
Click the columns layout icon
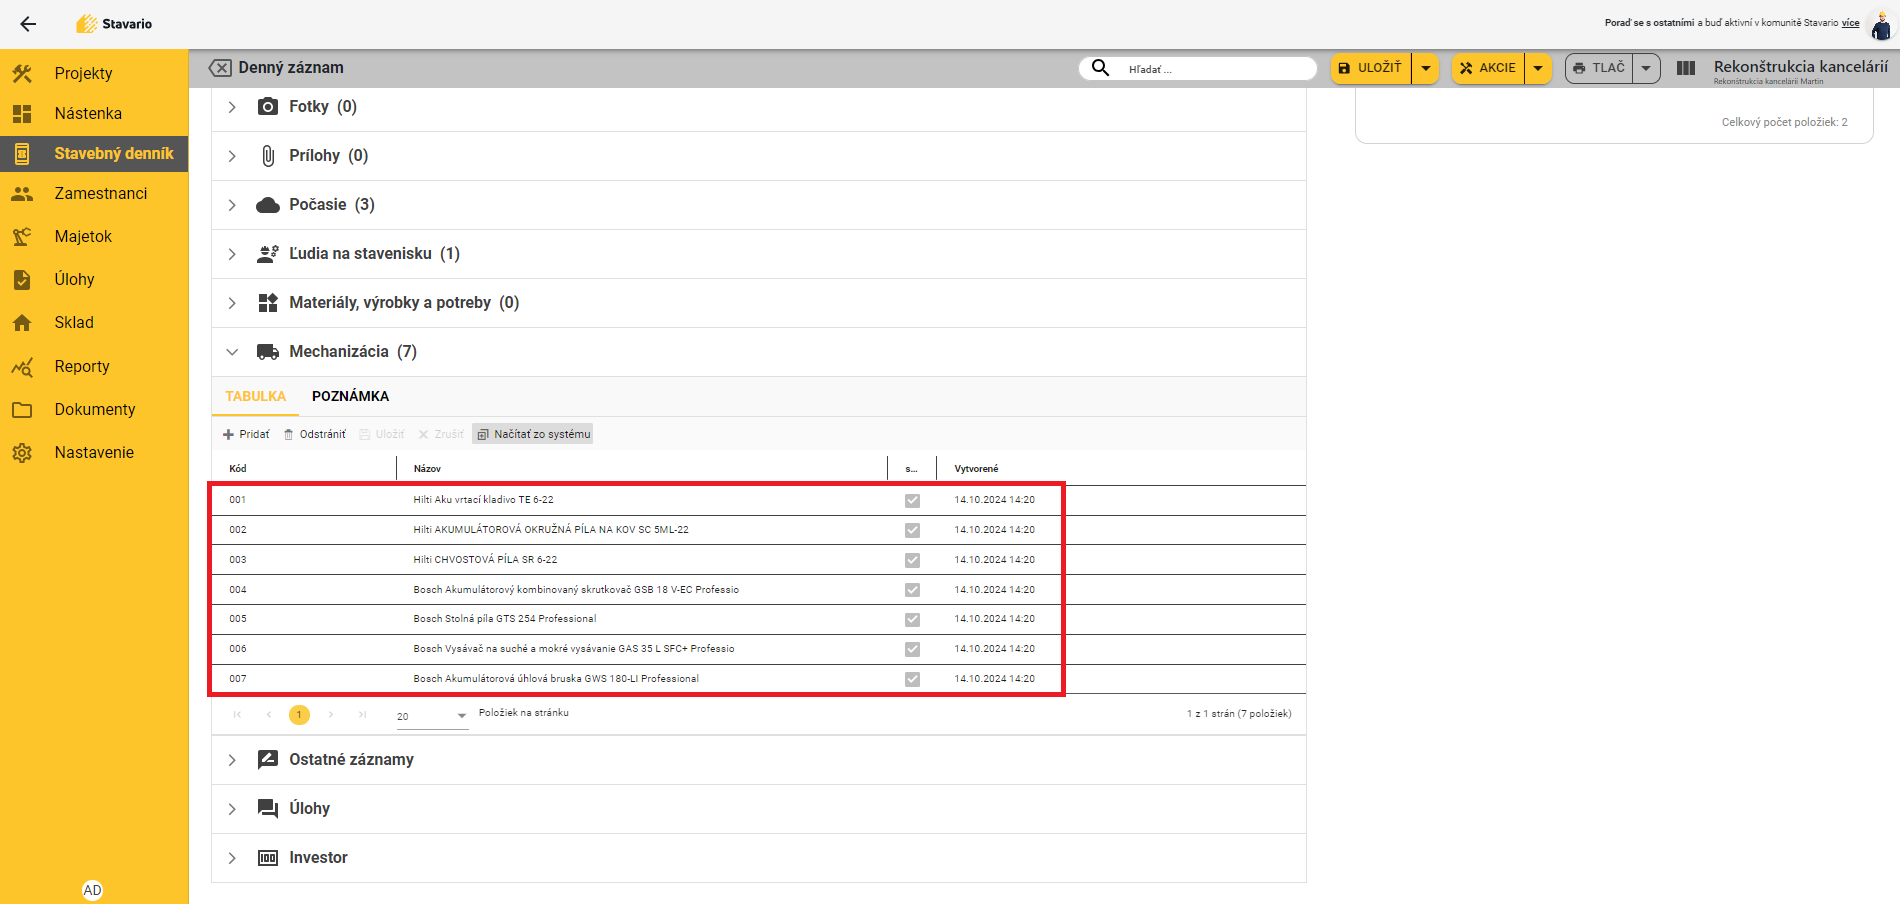tap(1686, 68)
